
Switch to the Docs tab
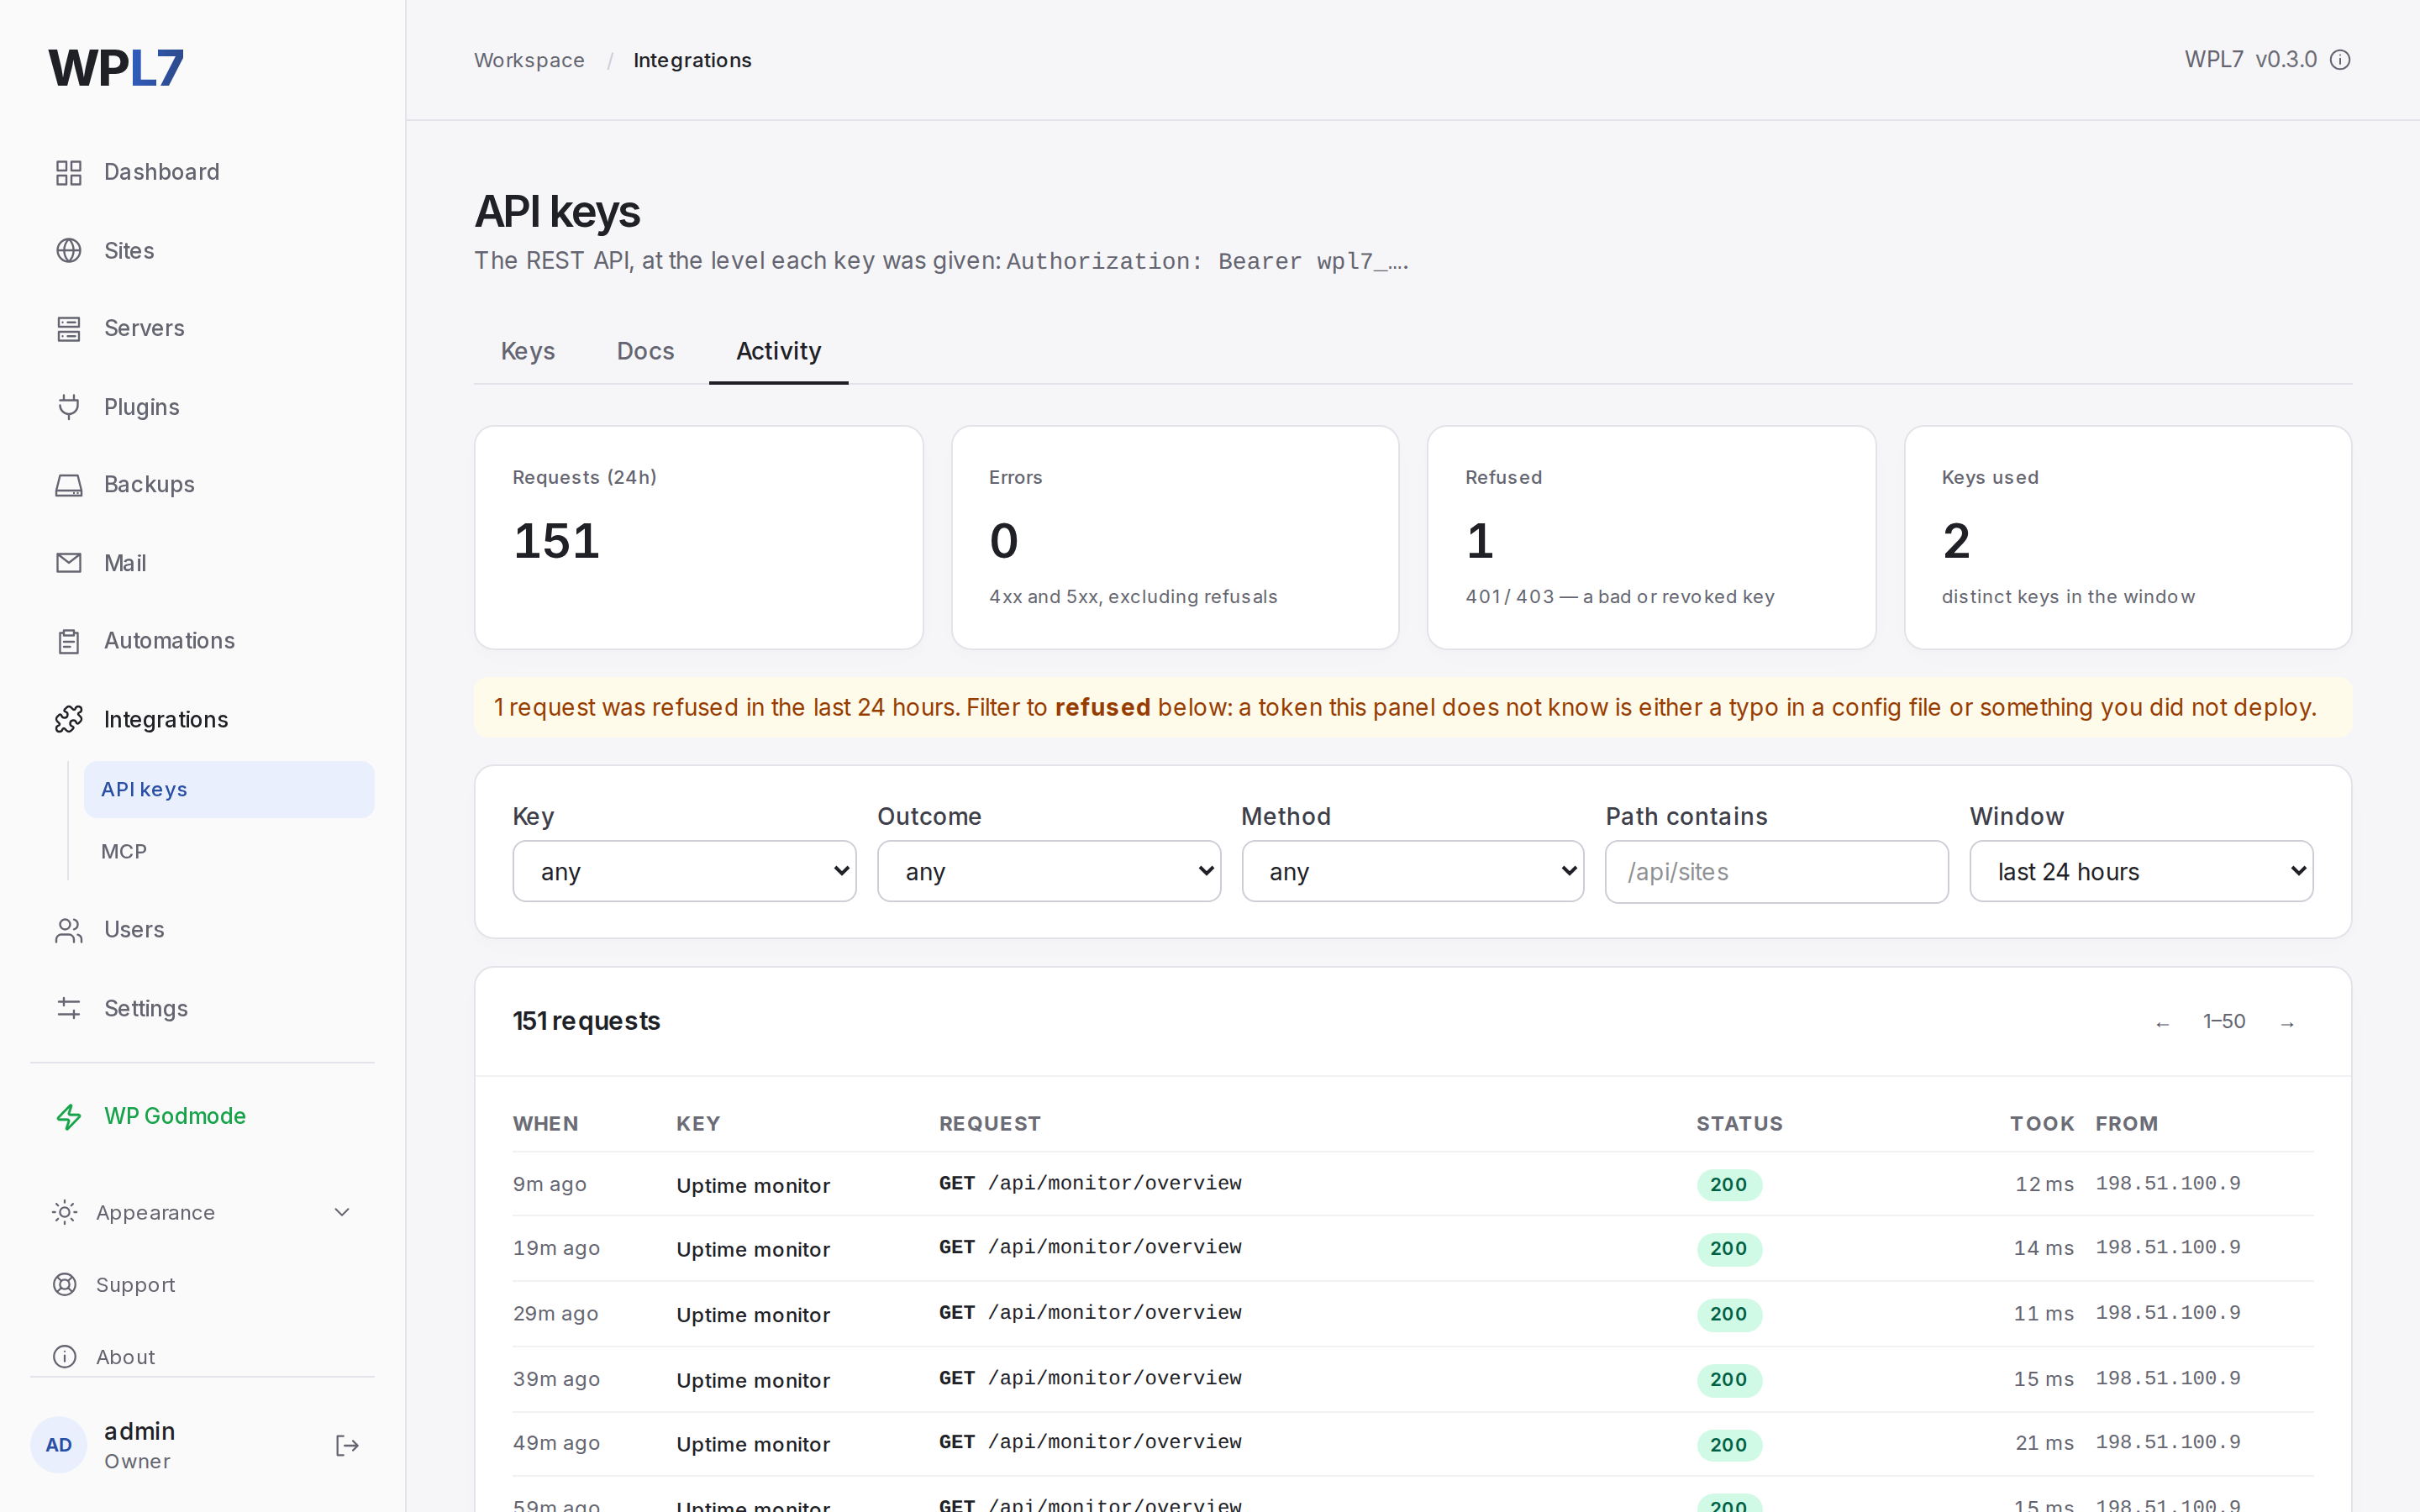[645, 351]
